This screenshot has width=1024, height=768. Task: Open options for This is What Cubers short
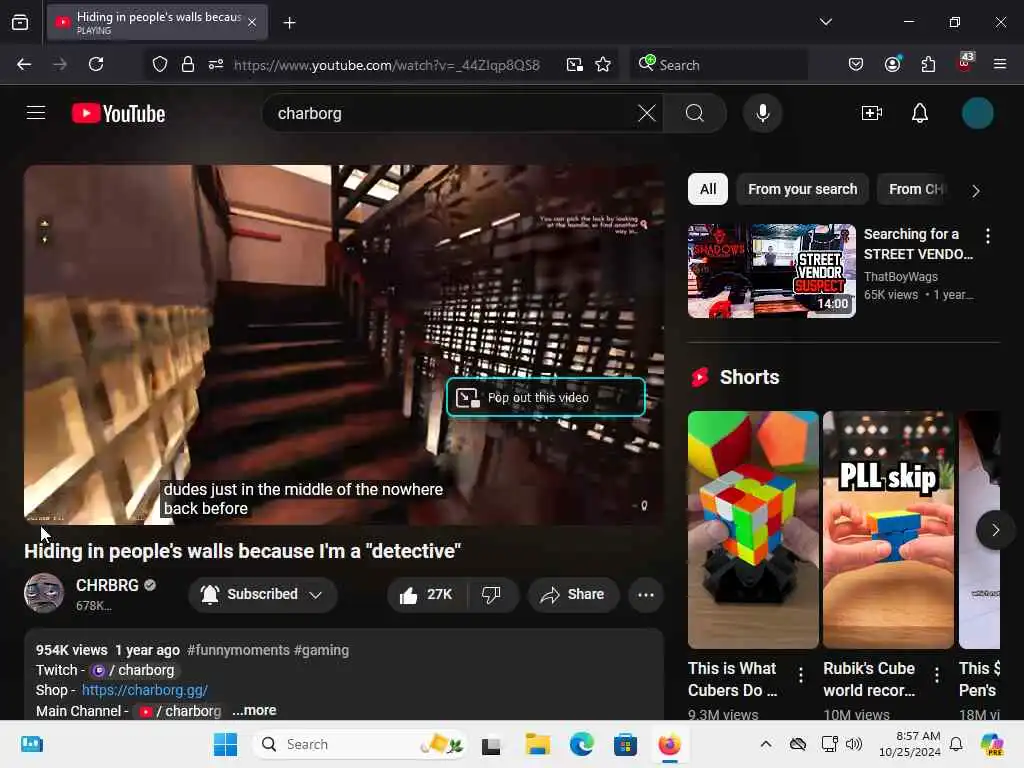coord(801,675)
